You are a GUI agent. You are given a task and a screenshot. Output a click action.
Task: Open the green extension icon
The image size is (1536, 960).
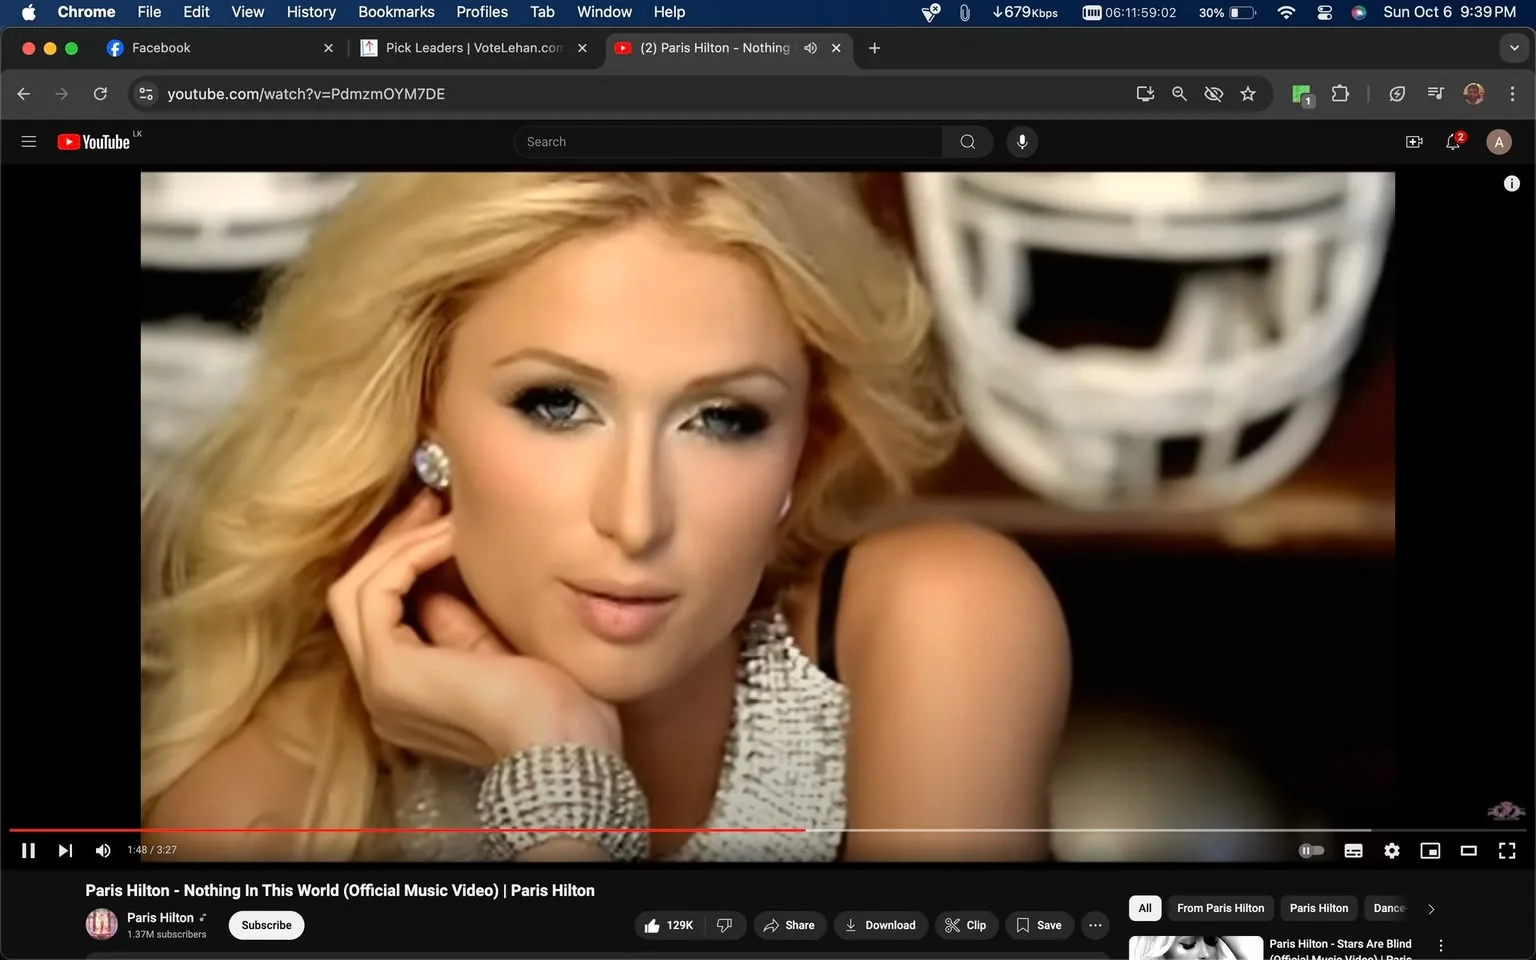(x=1301, y=95)
